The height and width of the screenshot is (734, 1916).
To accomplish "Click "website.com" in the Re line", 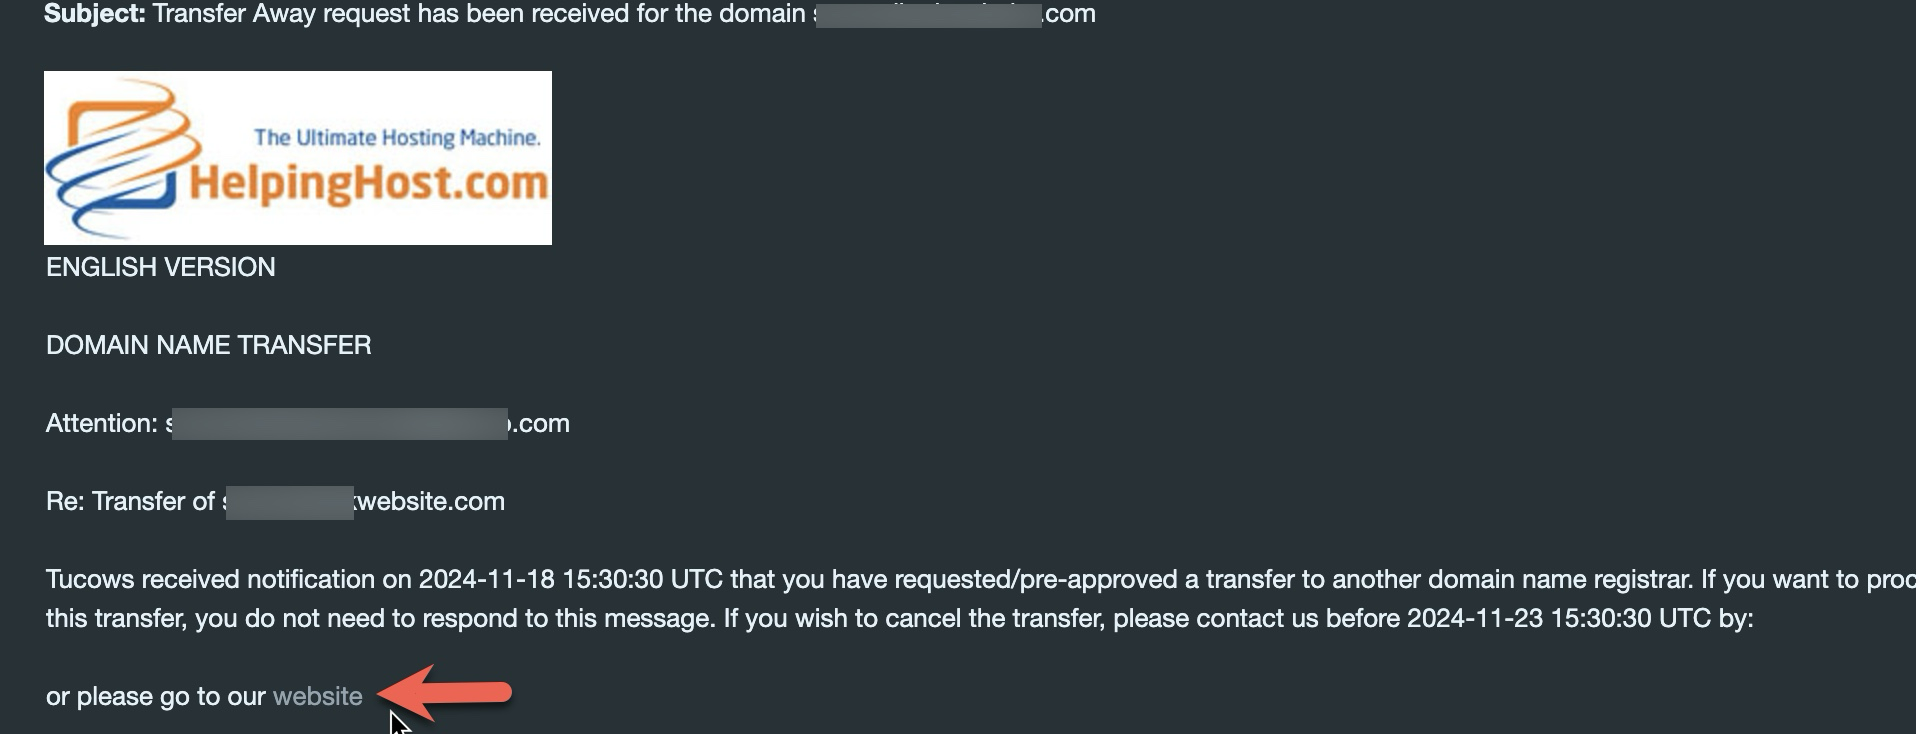I will click(430, 501).
